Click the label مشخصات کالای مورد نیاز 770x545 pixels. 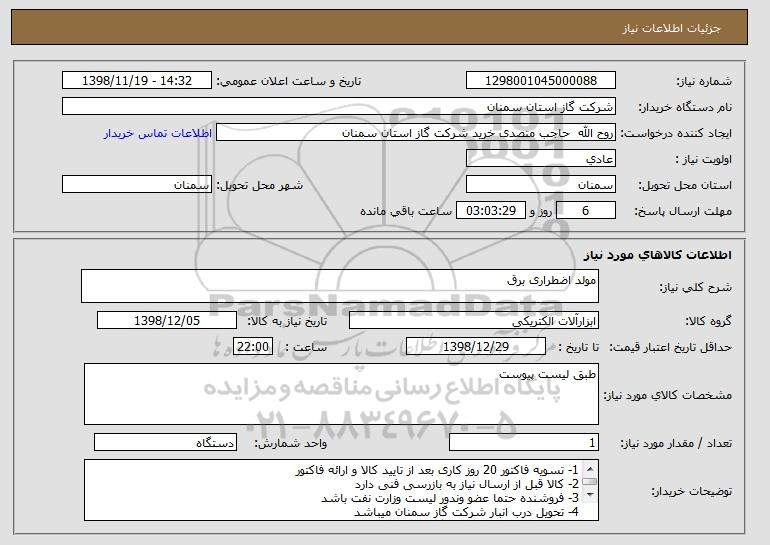[667, 395]
